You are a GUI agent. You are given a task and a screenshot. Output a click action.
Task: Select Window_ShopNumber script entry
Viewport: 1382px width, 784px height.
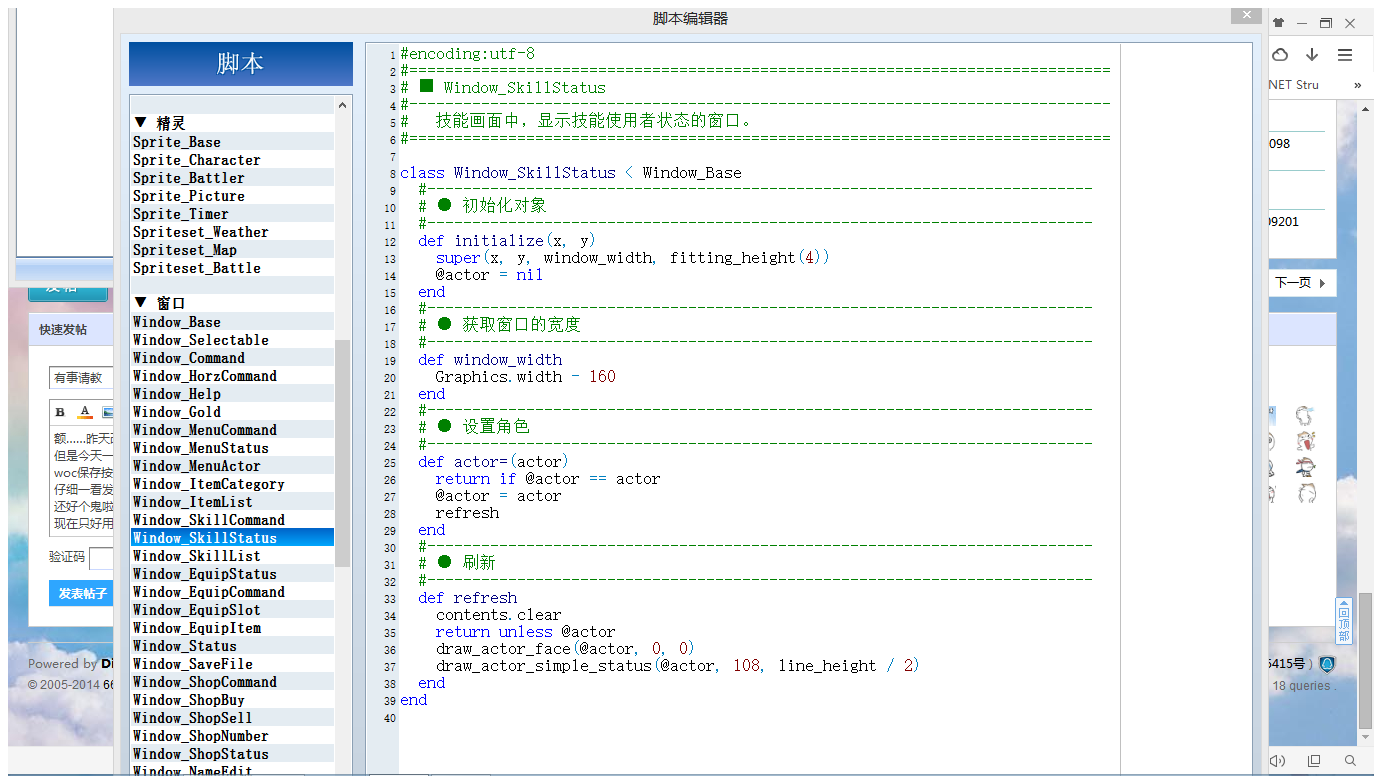click(x=232, y=736)
